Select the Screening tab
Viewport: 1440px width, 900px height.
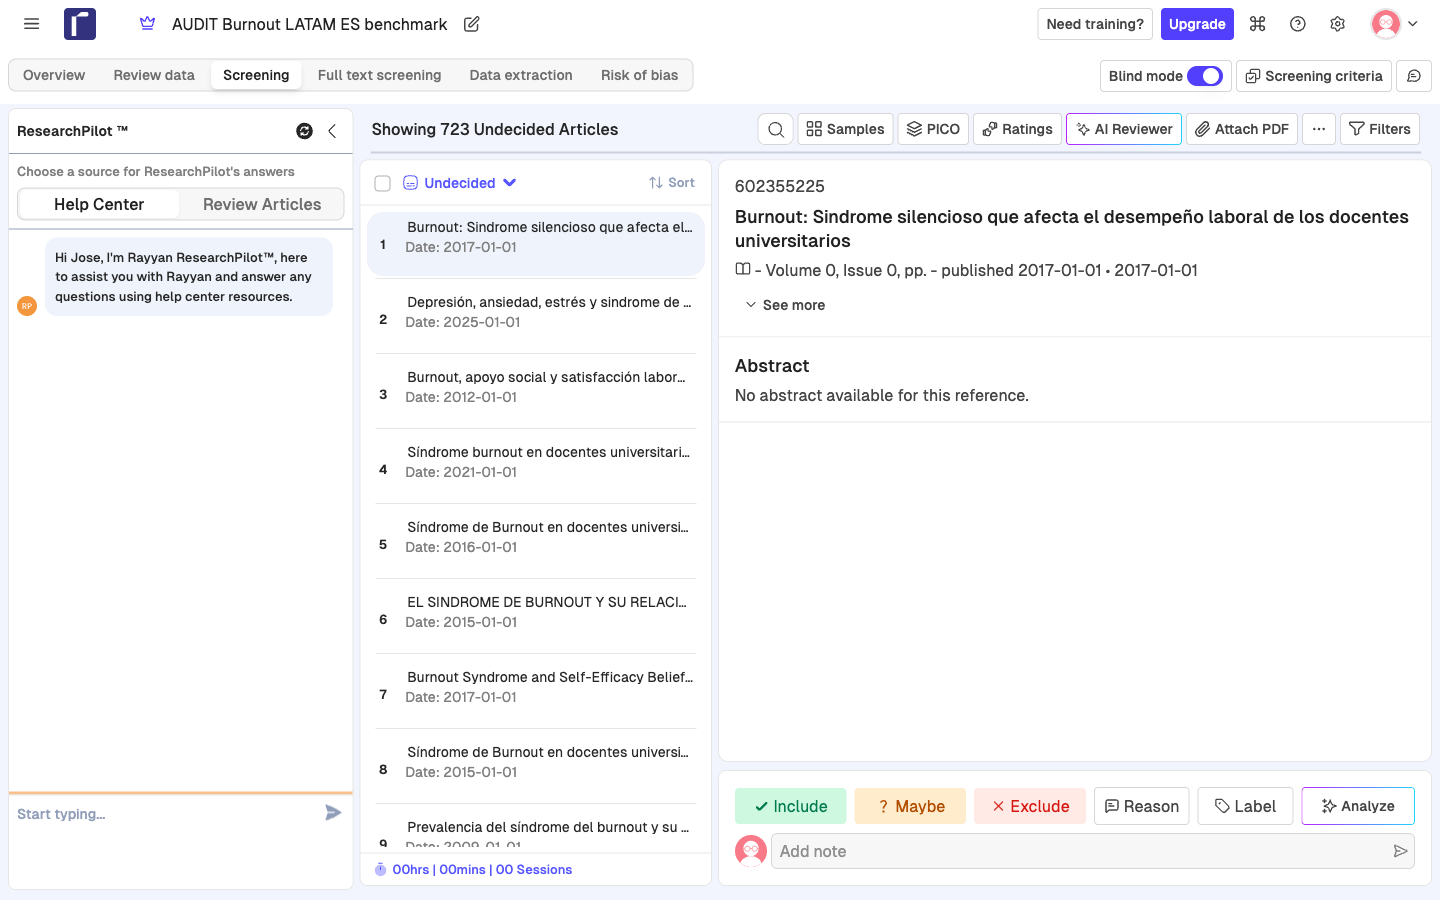tap(256, 75)
